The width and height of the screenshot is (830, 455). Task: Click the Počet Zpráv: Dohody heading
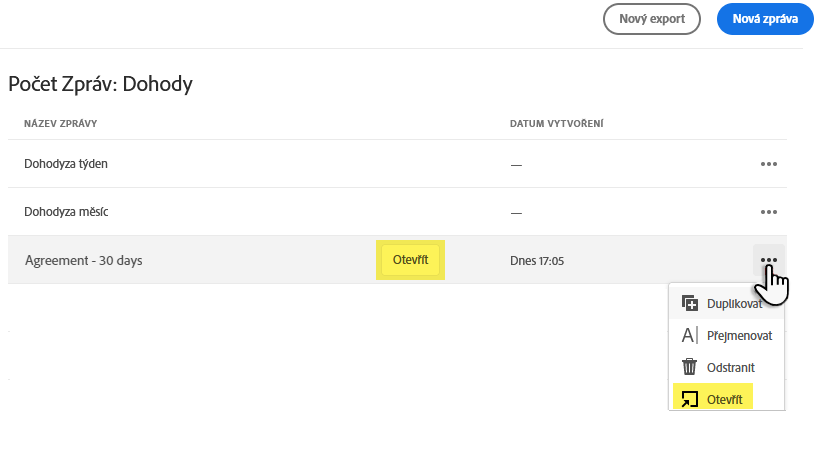(100, 84)
